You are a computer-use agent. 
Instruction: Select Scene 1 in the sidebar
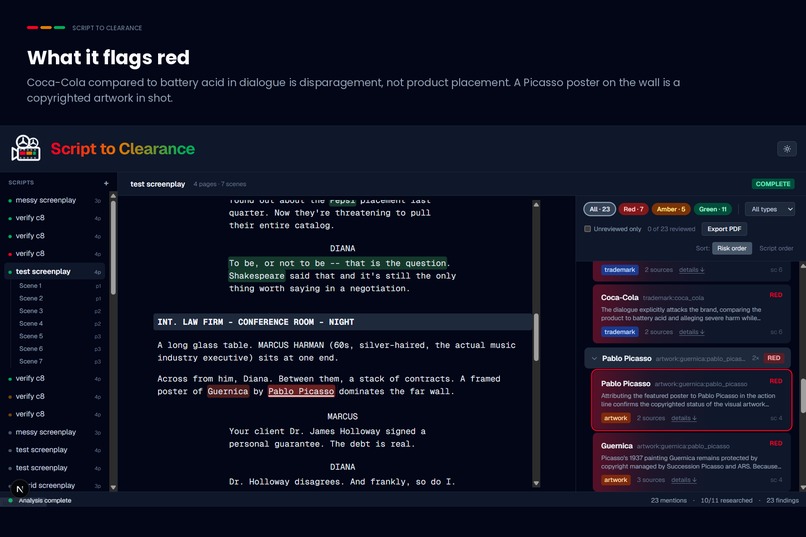[30, 286]
